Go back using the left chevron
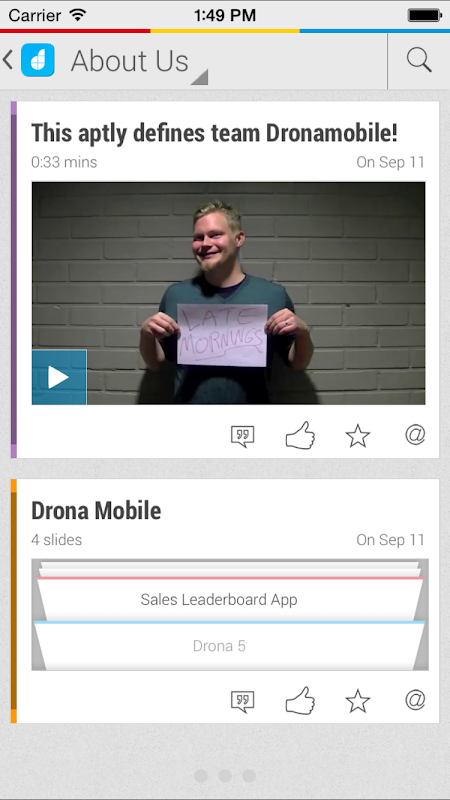450x800 pixels. (x=8, y=60)
